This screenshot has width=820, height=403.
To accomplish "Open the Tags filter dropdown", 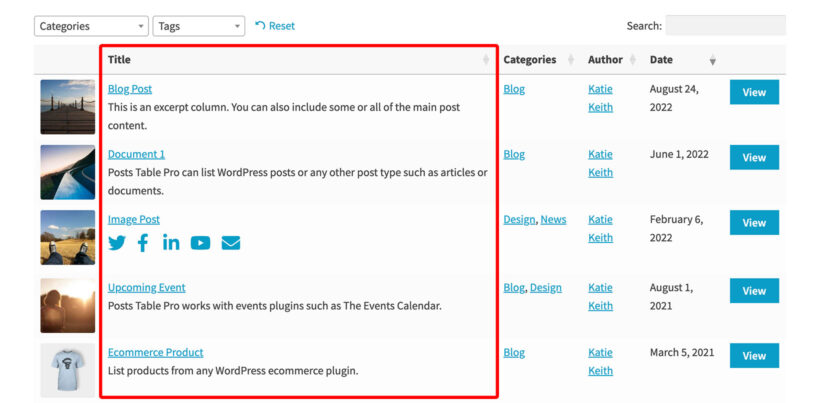I will 199,26.
